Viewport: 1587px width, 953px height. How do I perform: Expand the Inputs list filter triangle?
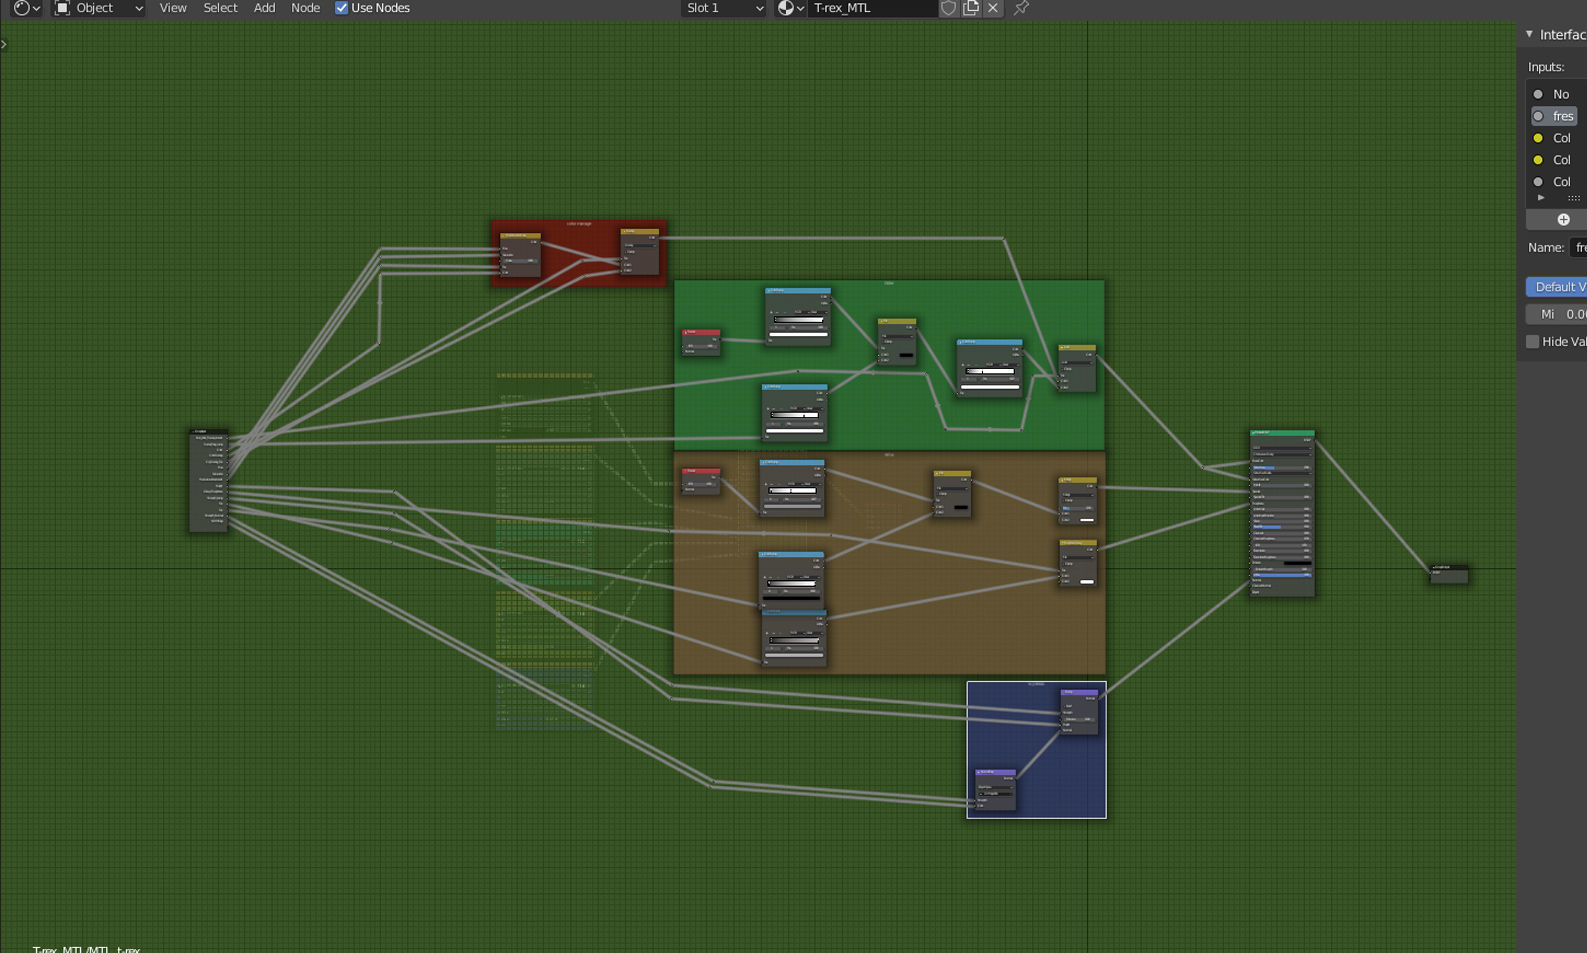[x=1541, y=198]
